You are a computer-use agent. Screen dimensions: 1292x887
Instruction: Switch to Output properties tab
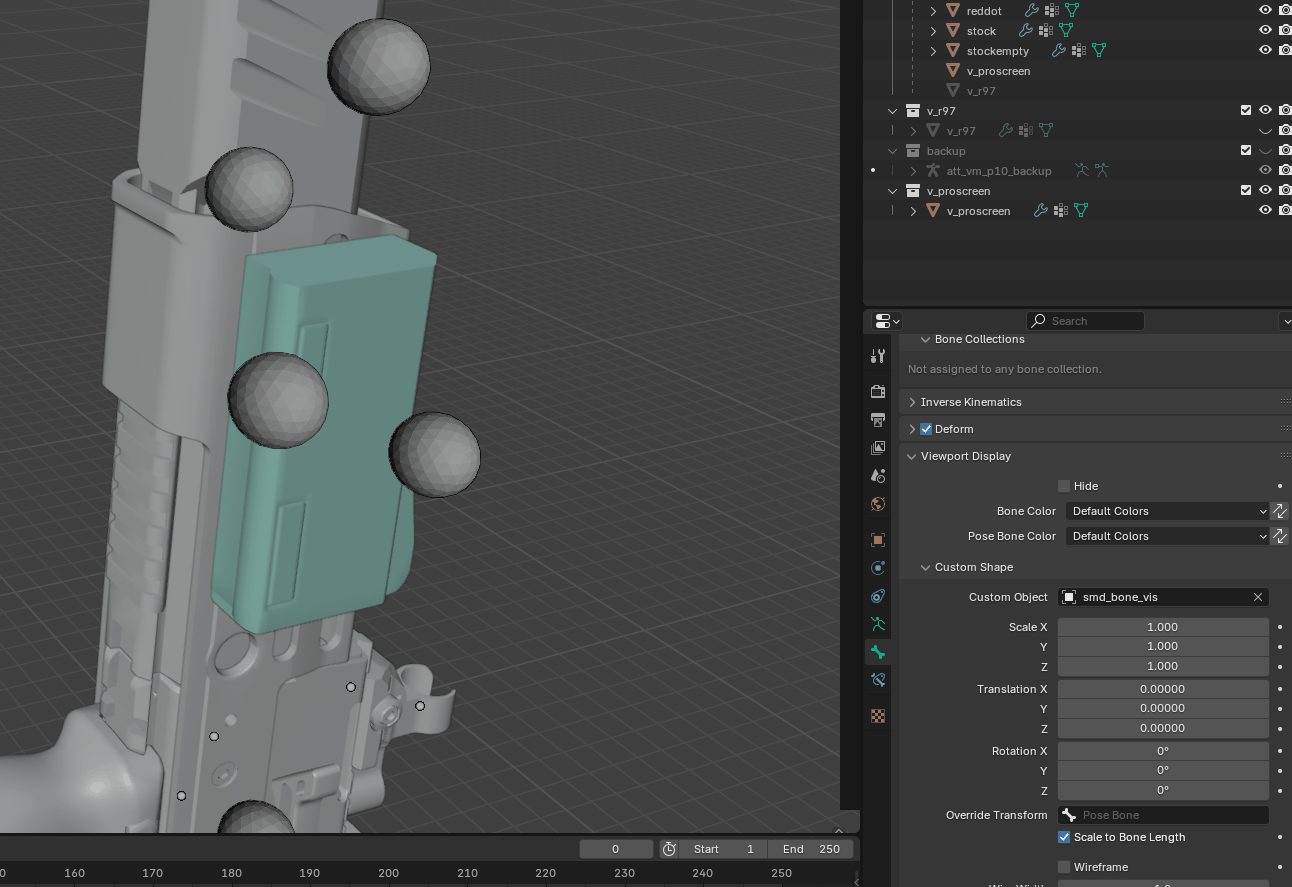point(878,420)
